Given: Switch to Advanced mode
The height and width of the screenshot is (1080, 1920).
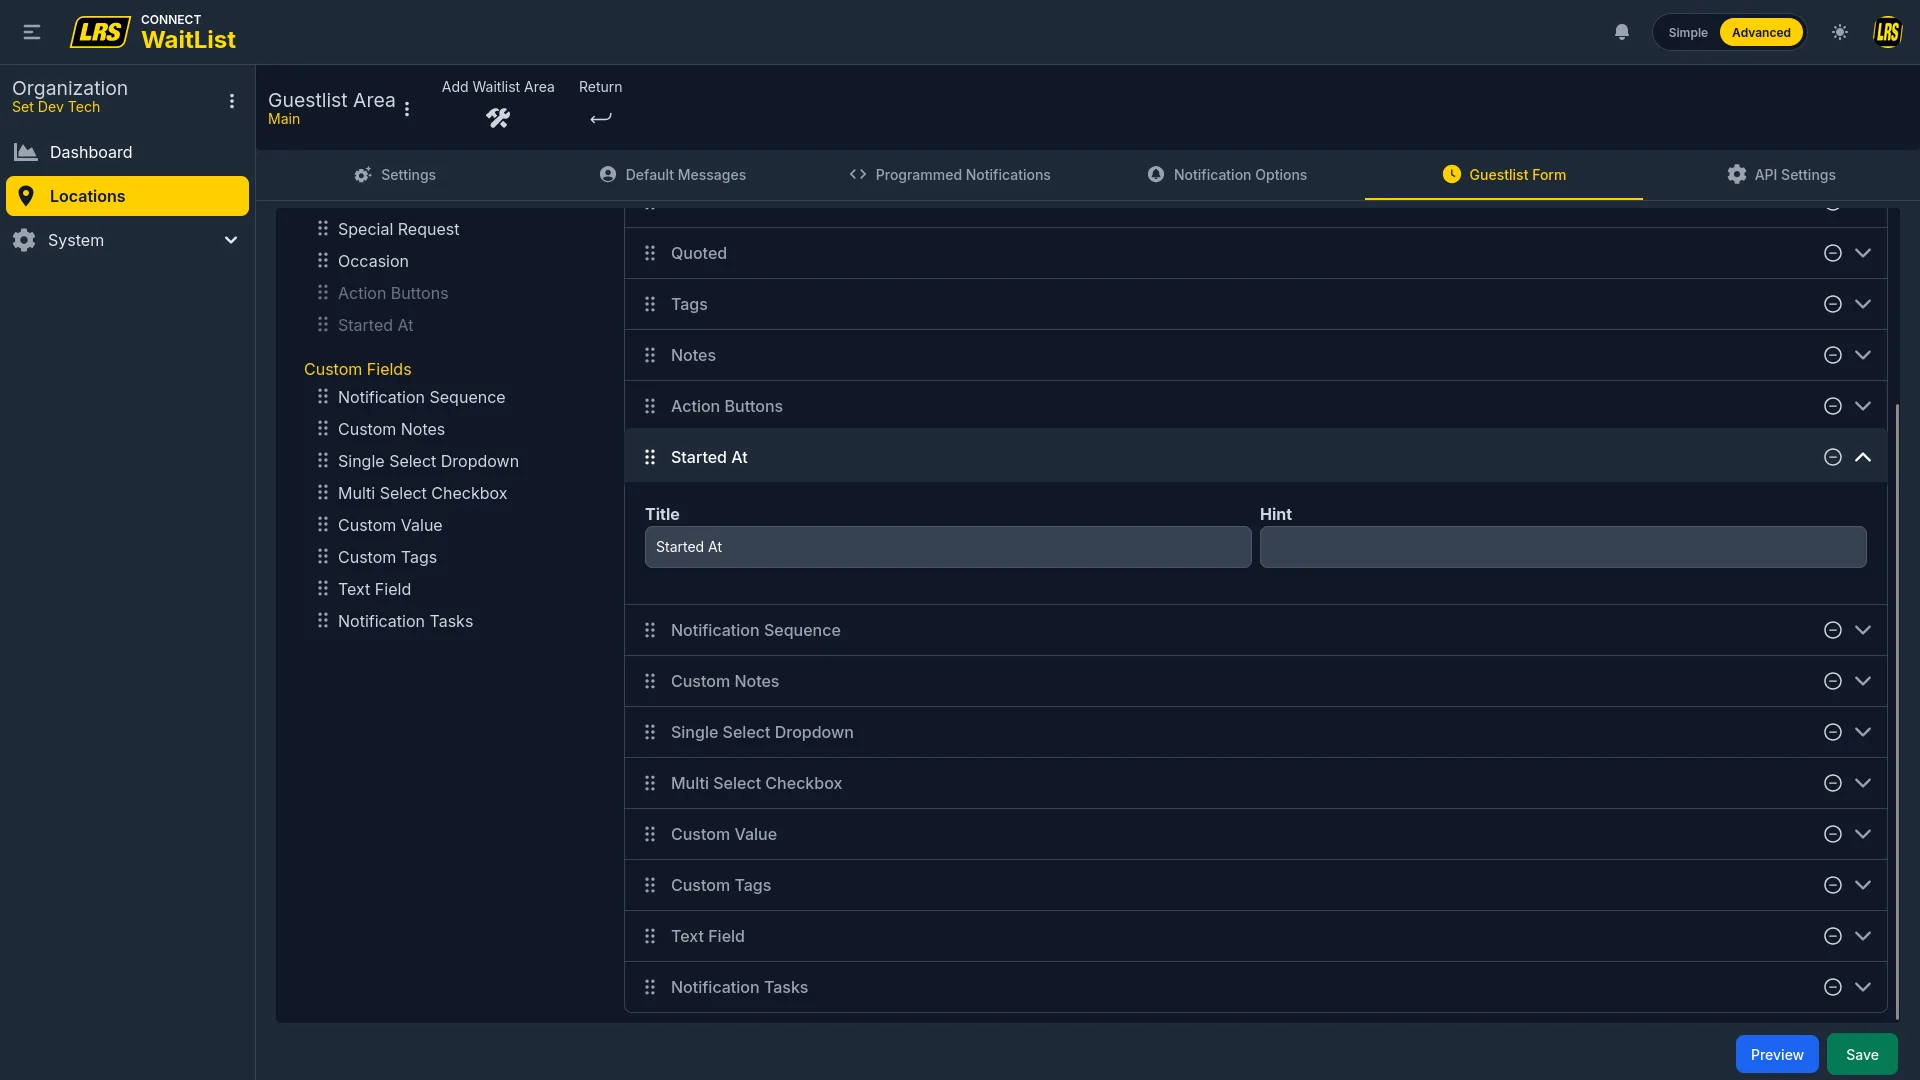Looking at the screenshot, I should pos(1761,33).
